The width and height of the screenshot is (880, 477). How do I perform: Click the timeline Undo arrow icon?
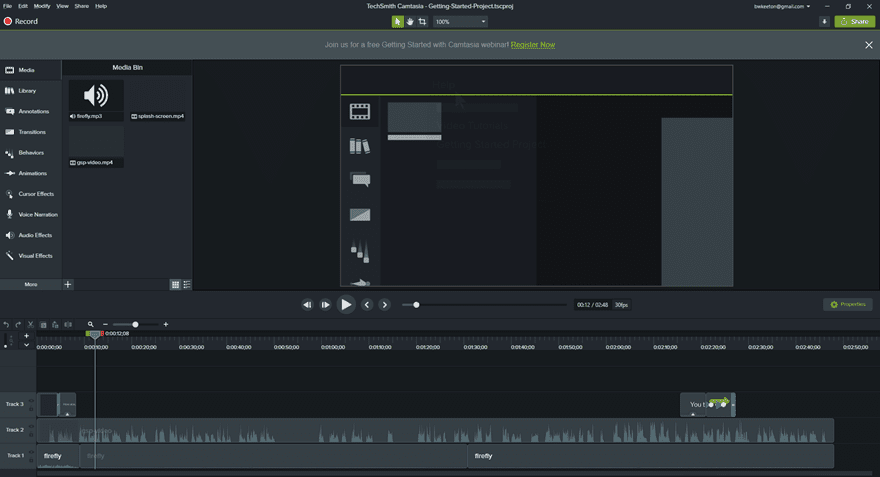point(6,324)
